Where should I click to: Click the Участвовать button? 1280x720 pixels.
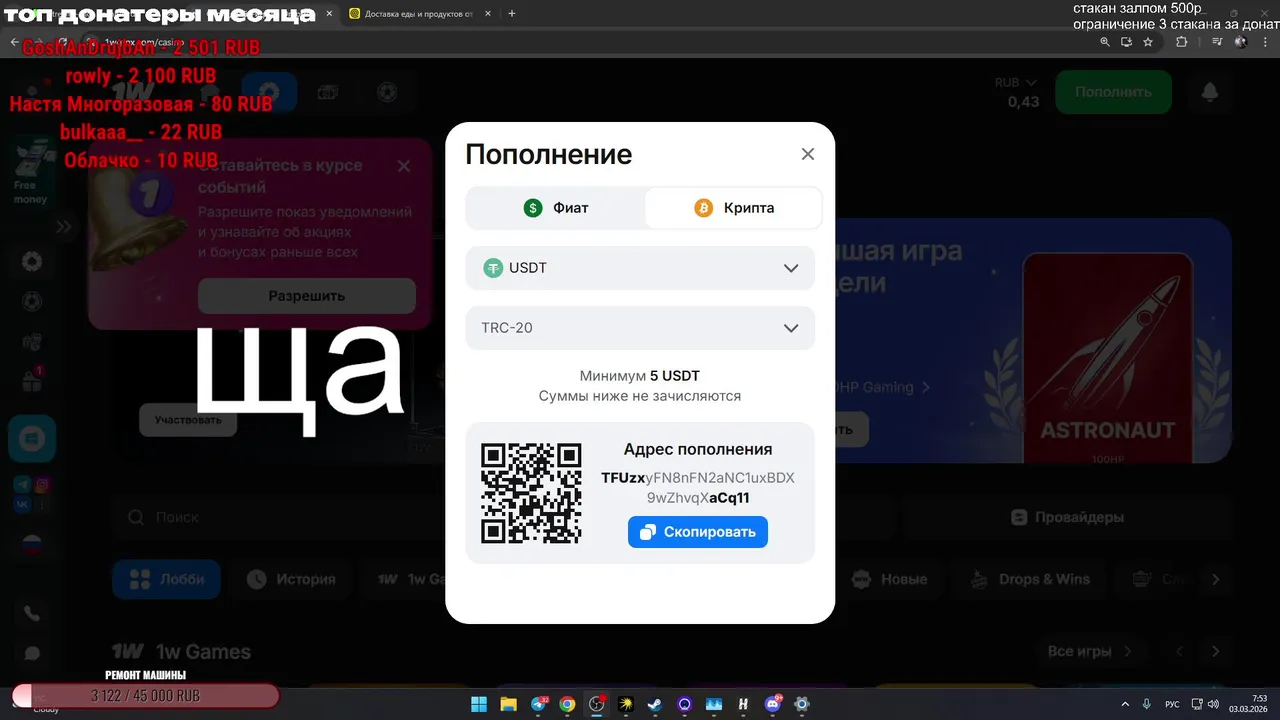188,420
